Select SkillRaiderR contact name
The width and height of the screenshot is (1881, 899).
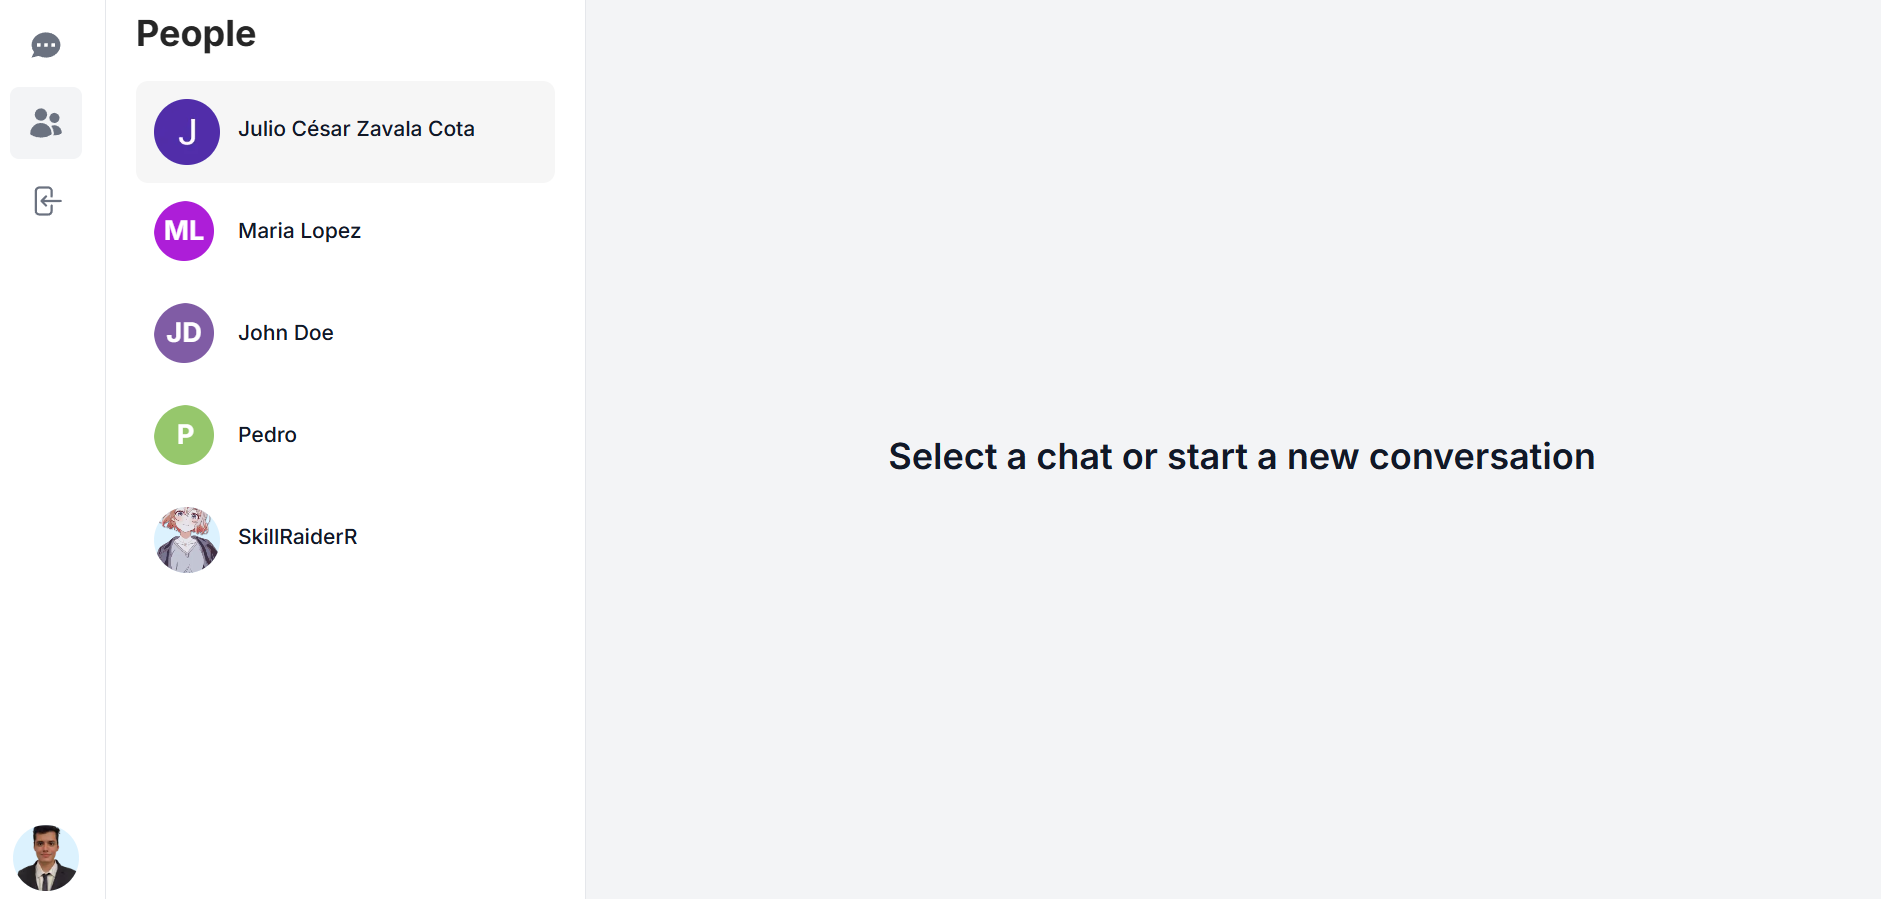pyautogui.click(x=297, y=537)
